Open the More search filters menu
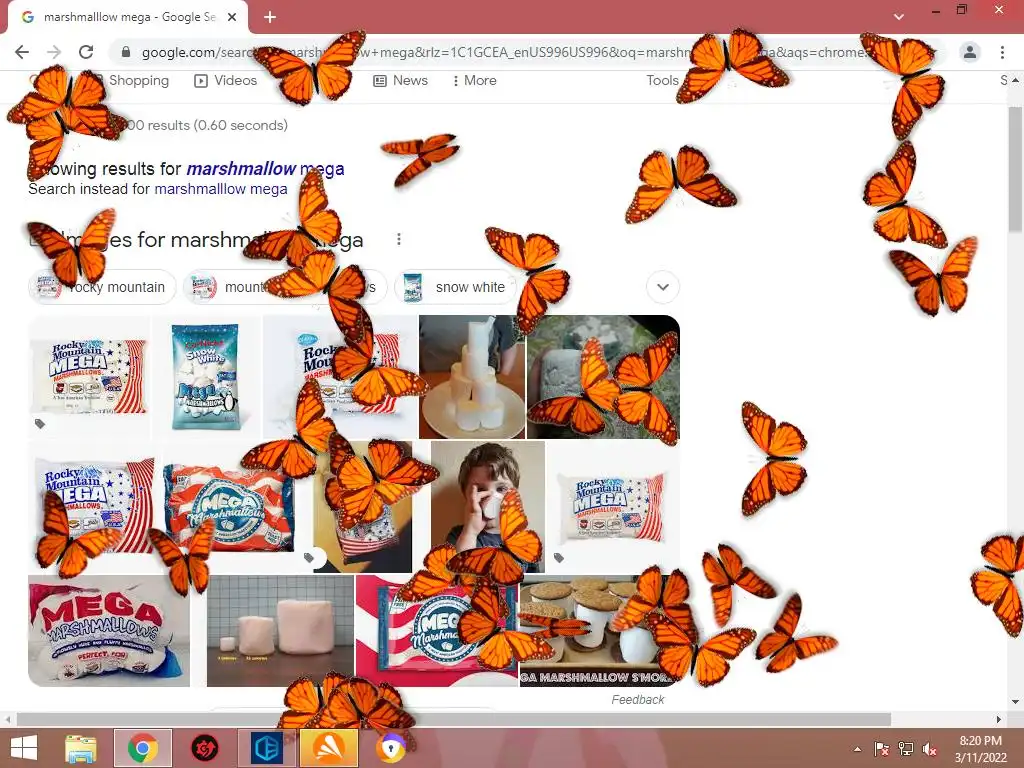 [475, 80]
